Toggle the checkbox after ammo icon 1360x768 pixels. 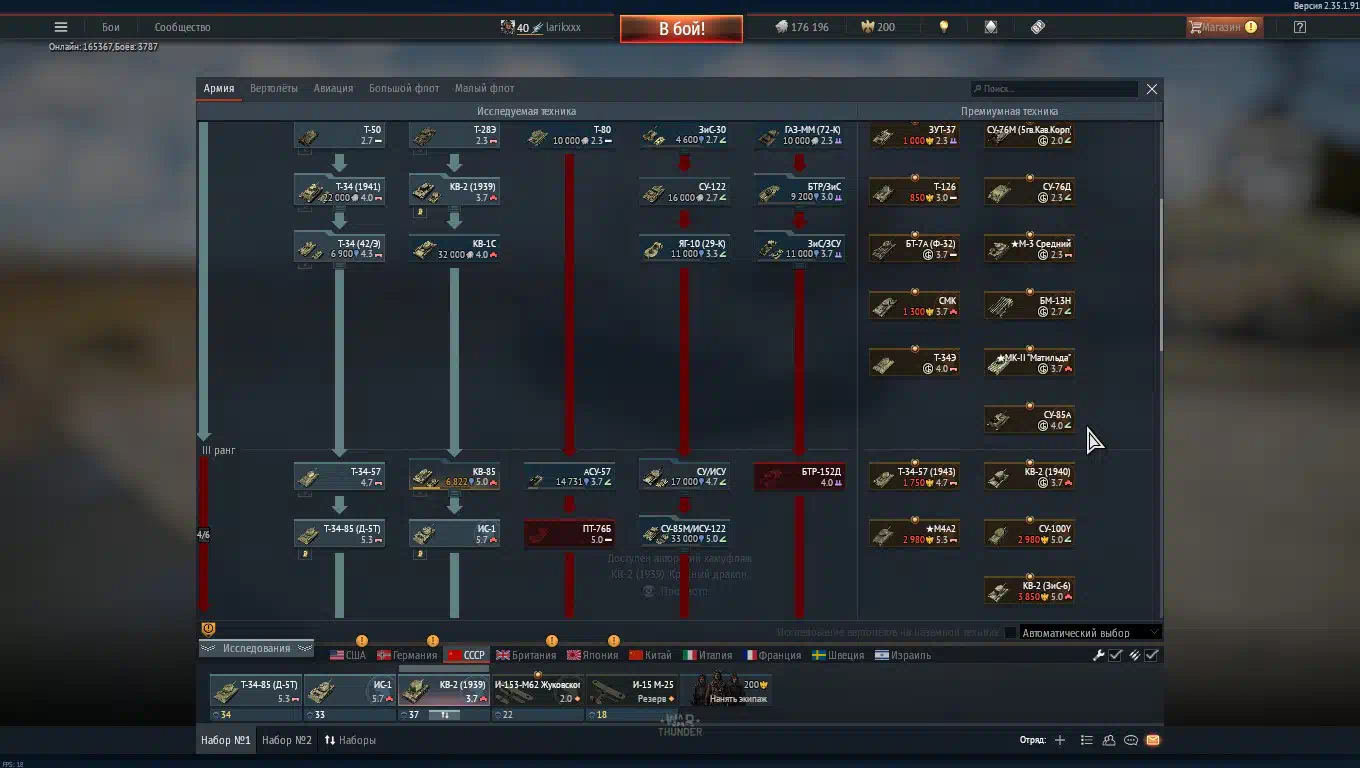1151,655
